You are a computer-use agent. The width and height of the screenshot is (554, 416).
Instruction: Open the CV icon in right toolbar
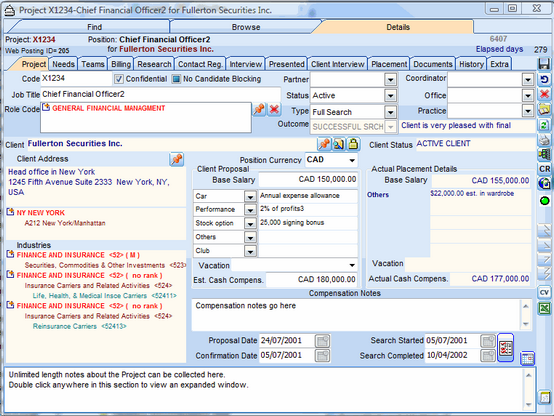point(544,292)
